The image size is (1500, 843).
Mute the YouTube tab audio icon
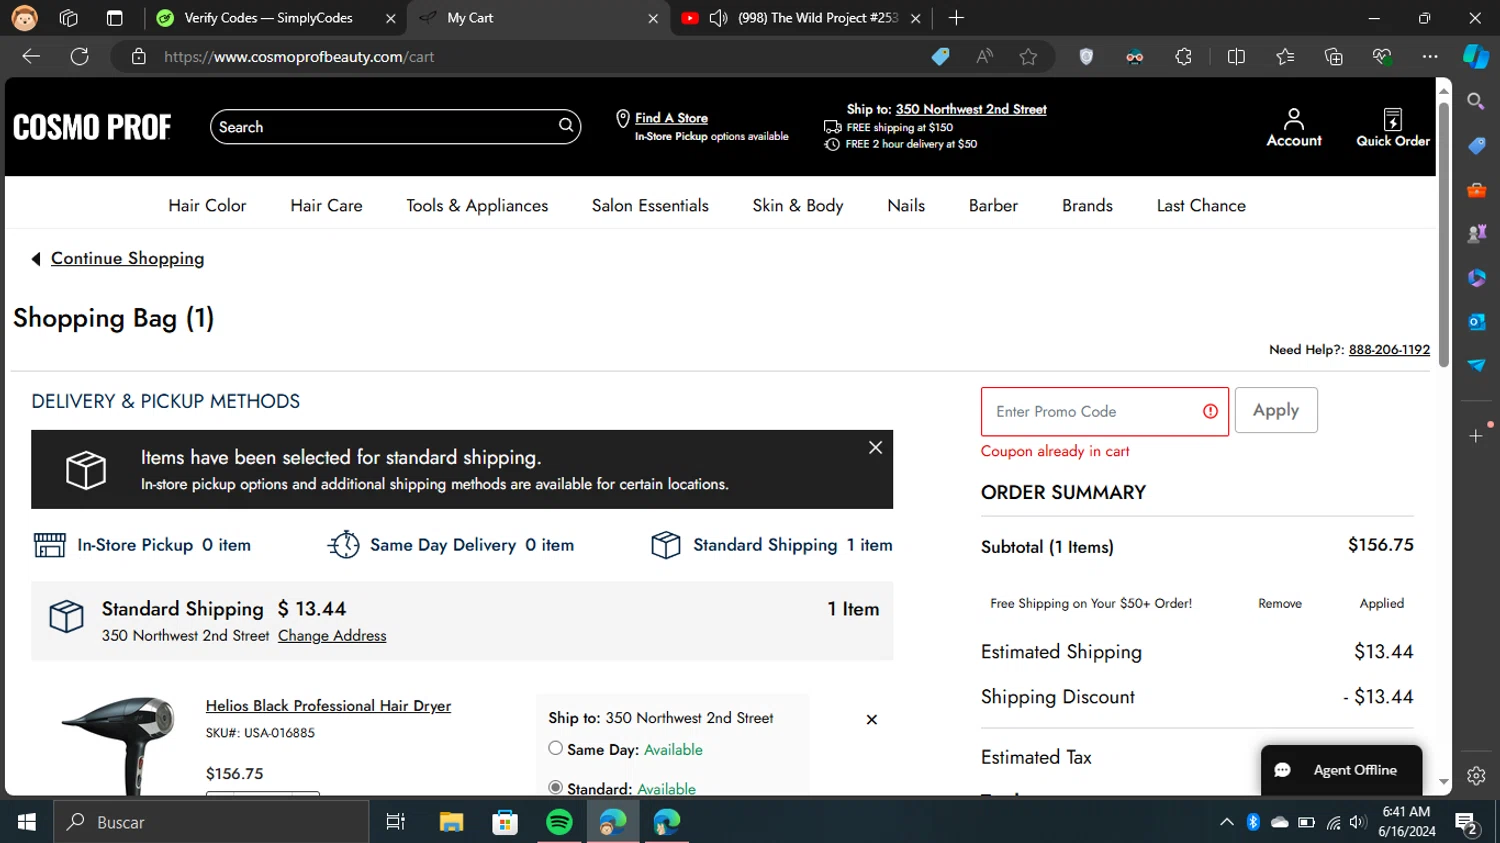[x=718, y=18]
